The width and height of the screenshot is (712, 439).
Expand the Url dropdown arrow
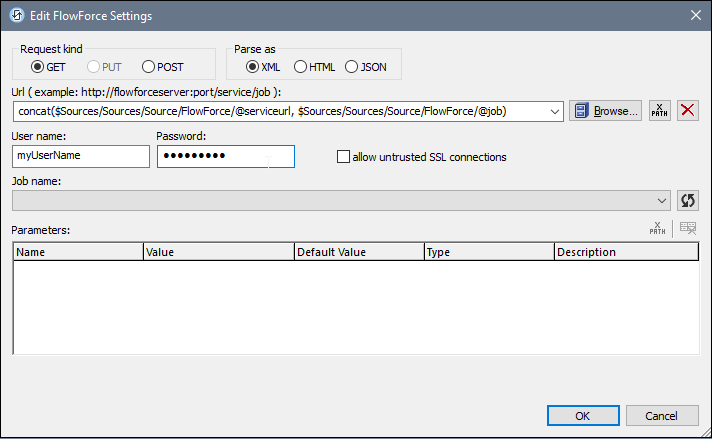[x=555, y=111]
